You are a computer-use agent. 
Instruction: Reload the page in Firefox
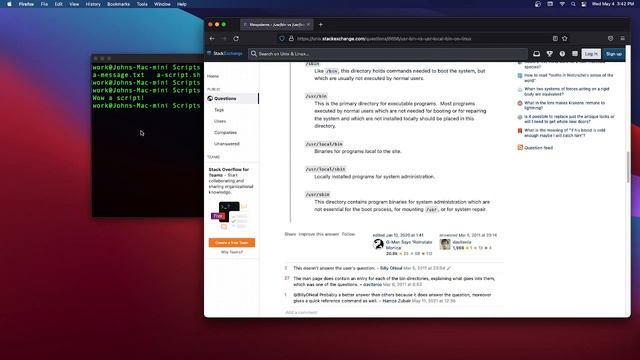(236, 38)
